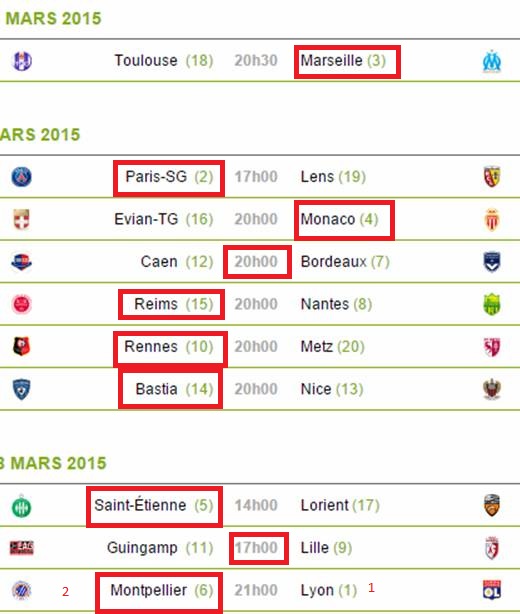
Task: Click the Lens club crest icon
Action: (x=491, y=177)
